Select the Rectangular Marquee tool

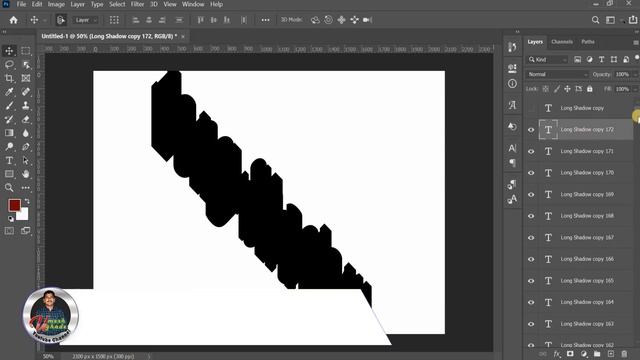point(26,51)
